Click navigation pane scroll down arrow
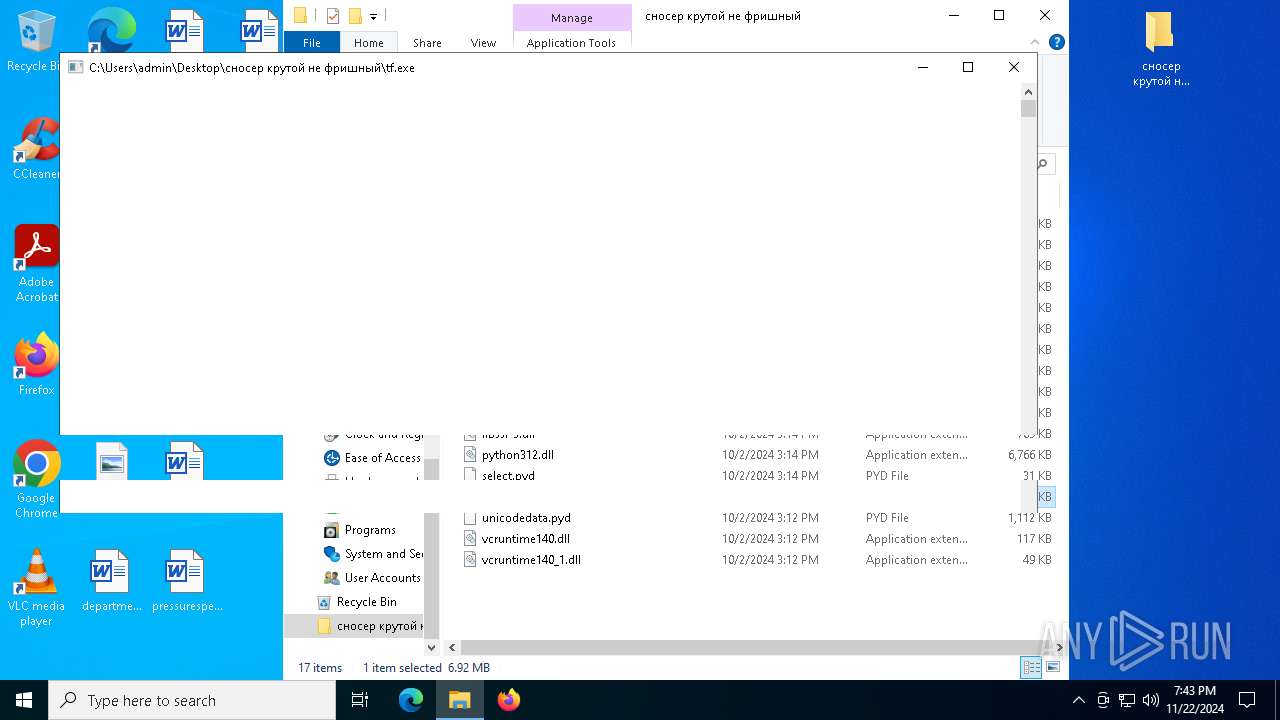 (x=432, y=647)
